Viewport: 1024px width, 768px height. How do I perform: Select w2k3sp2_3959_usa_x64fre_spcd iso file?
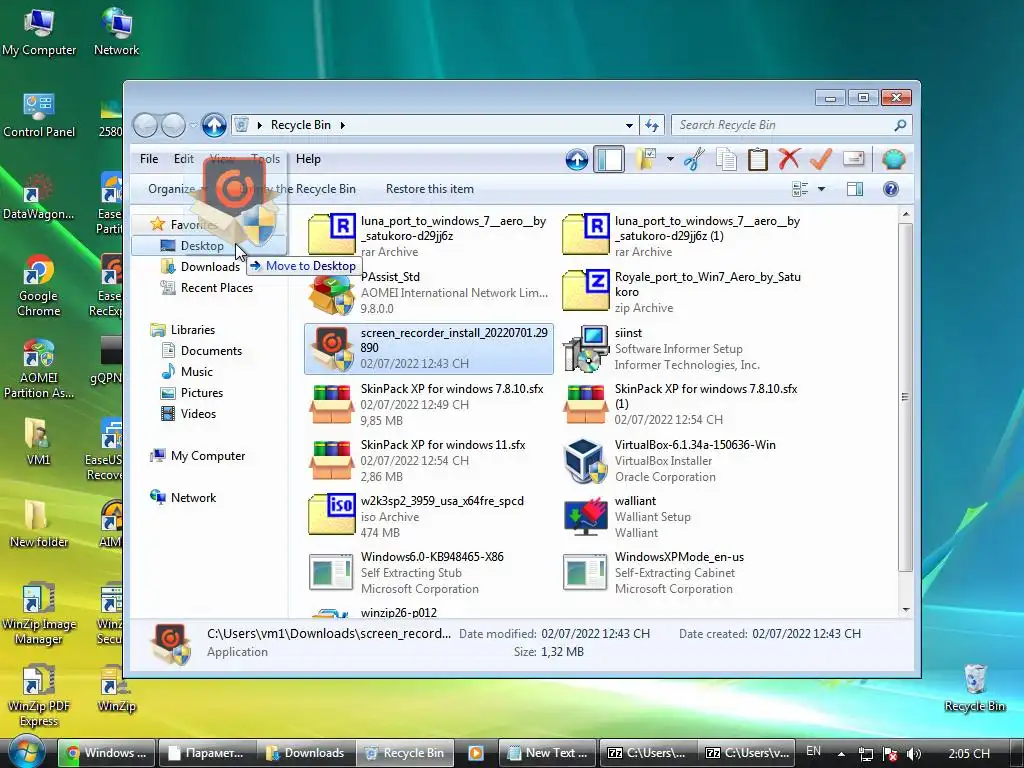coord(428,517)
